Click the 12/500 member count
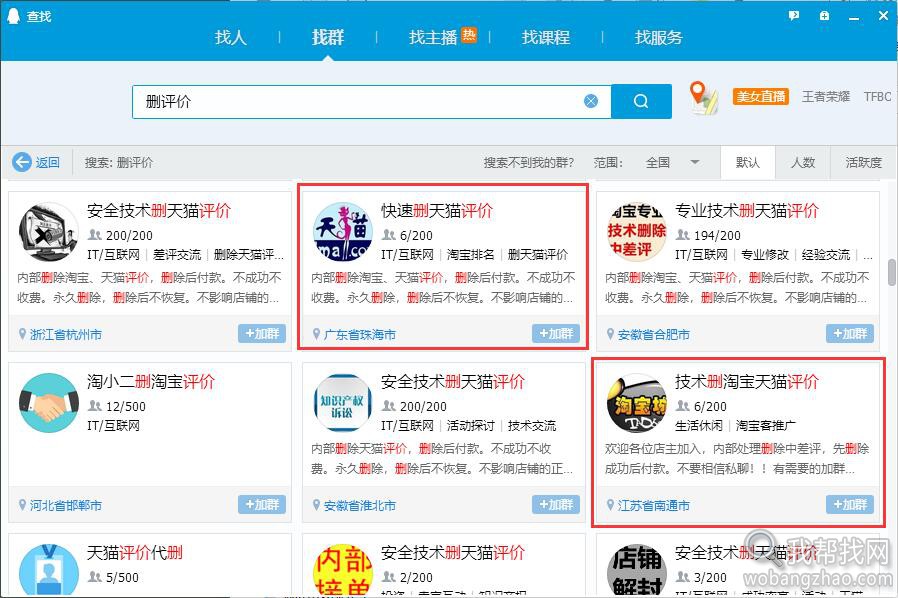 tap(125, 407)
